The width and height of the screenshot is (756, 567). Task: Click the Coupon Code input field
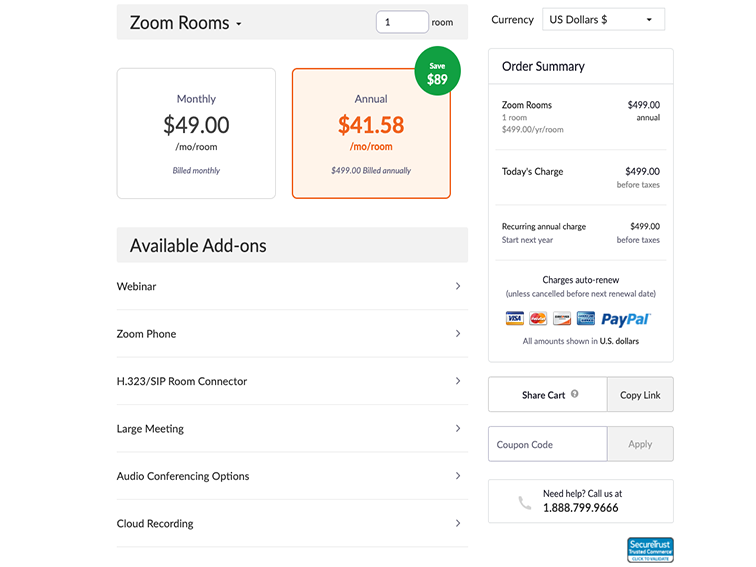click(547, 444)
